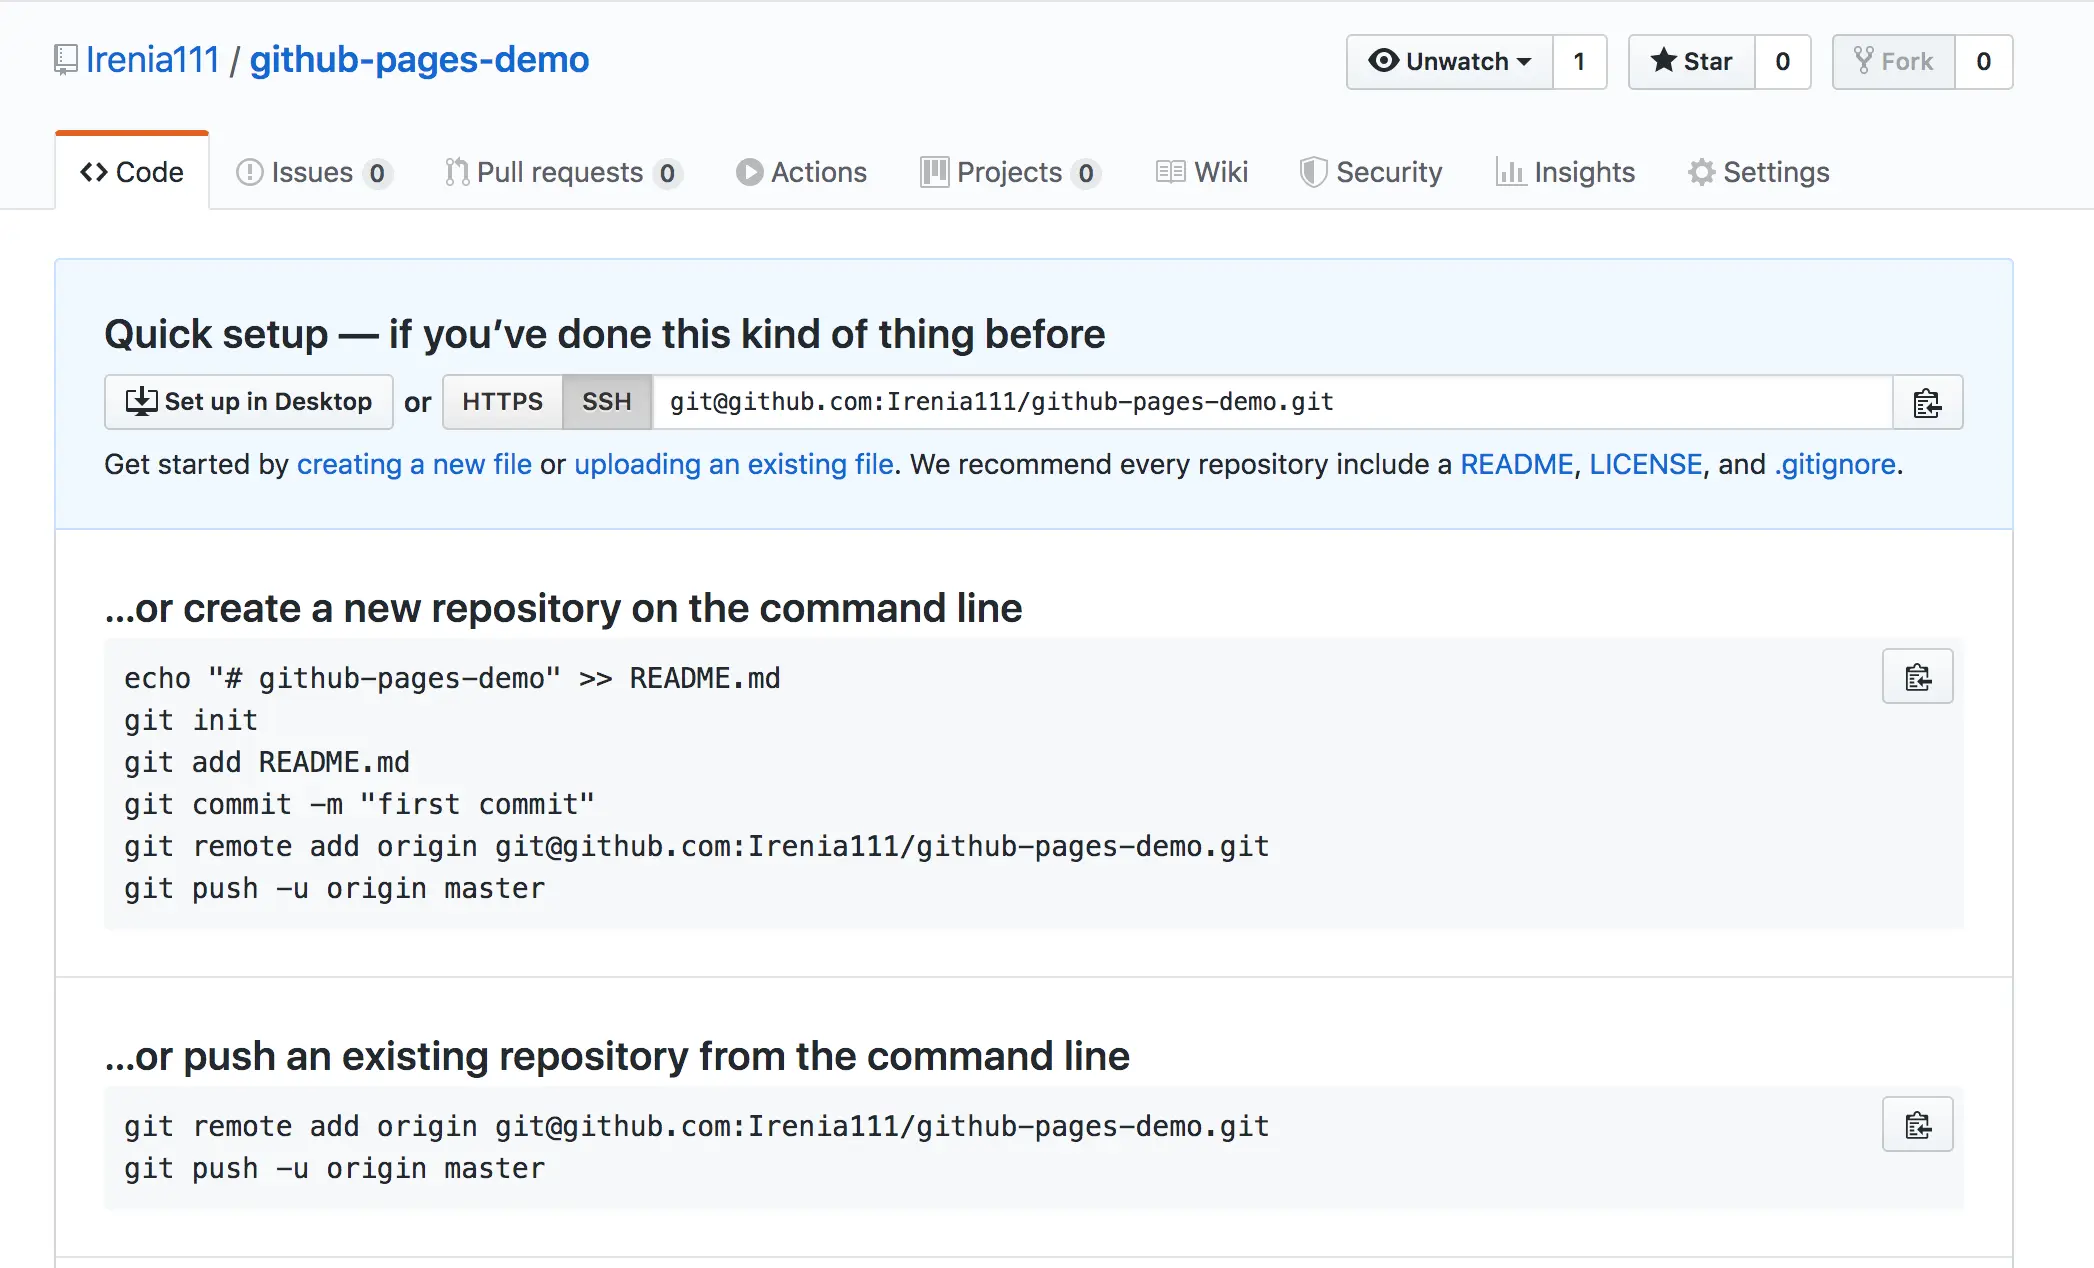This screenshot has width=2094, height=1268.
Task: Follow the uploading an existing file link
Action: pos(733,464)
